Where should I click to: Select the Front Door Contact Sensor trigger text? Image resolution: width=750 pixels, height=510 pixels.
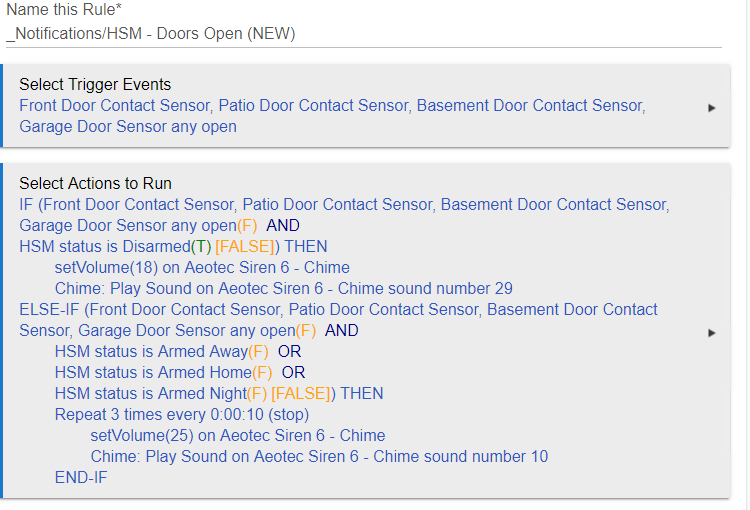[x=115, y=105]
